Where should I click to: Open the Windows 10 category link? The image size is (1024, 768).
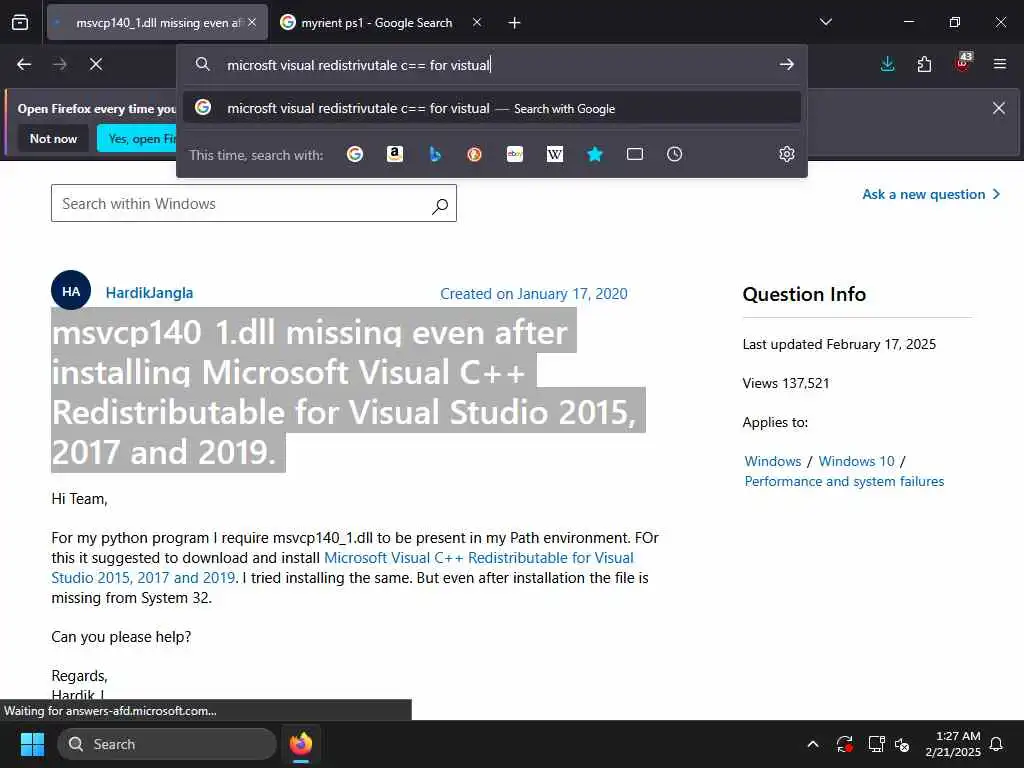tap(856, 461)
